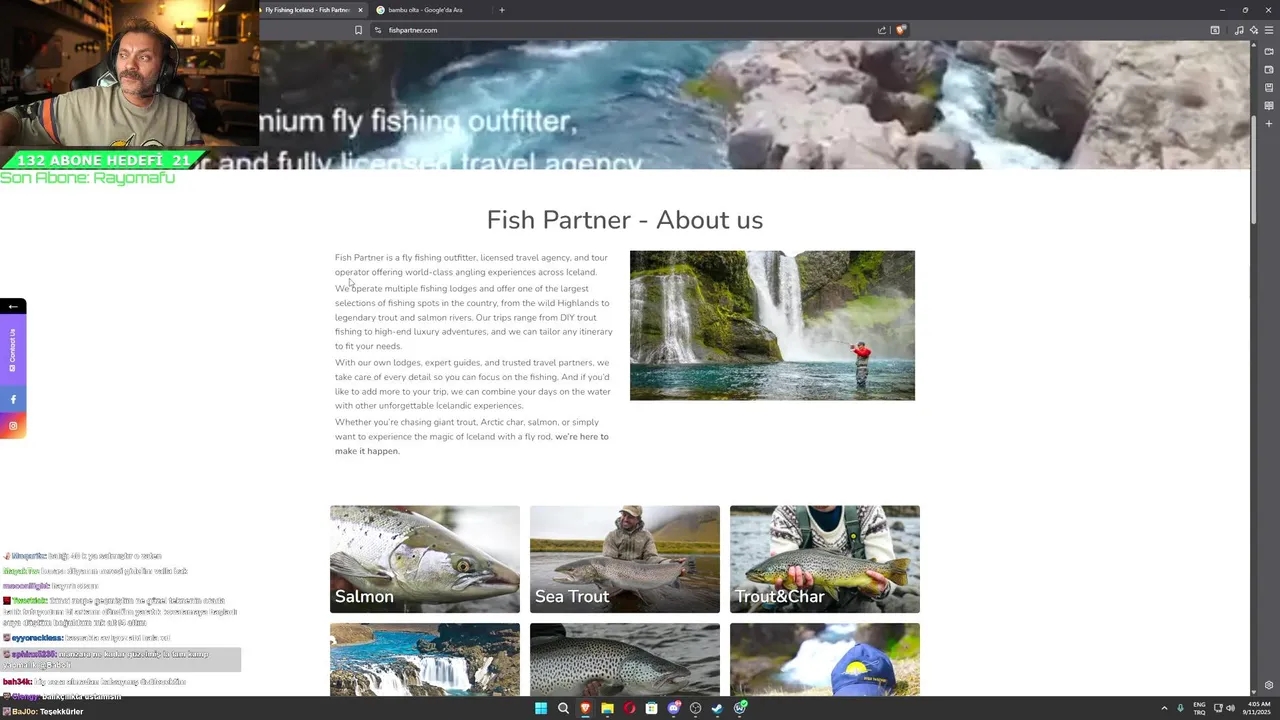Viewport: 1280px width, 720px height.
Task: Click the waterfall card below Salmon
Action: (425, 659)
